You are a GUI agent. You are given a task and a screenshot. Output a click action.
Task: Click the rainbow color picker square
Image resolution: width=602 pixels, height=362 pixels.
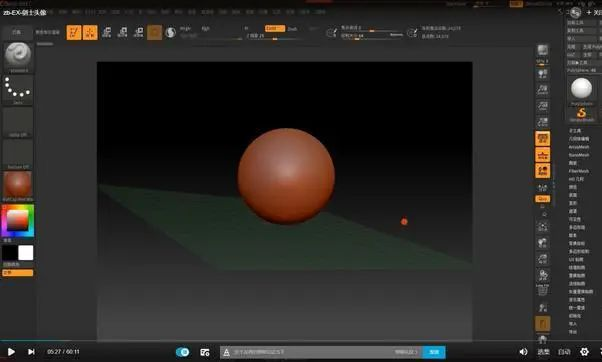click(18, 221)
